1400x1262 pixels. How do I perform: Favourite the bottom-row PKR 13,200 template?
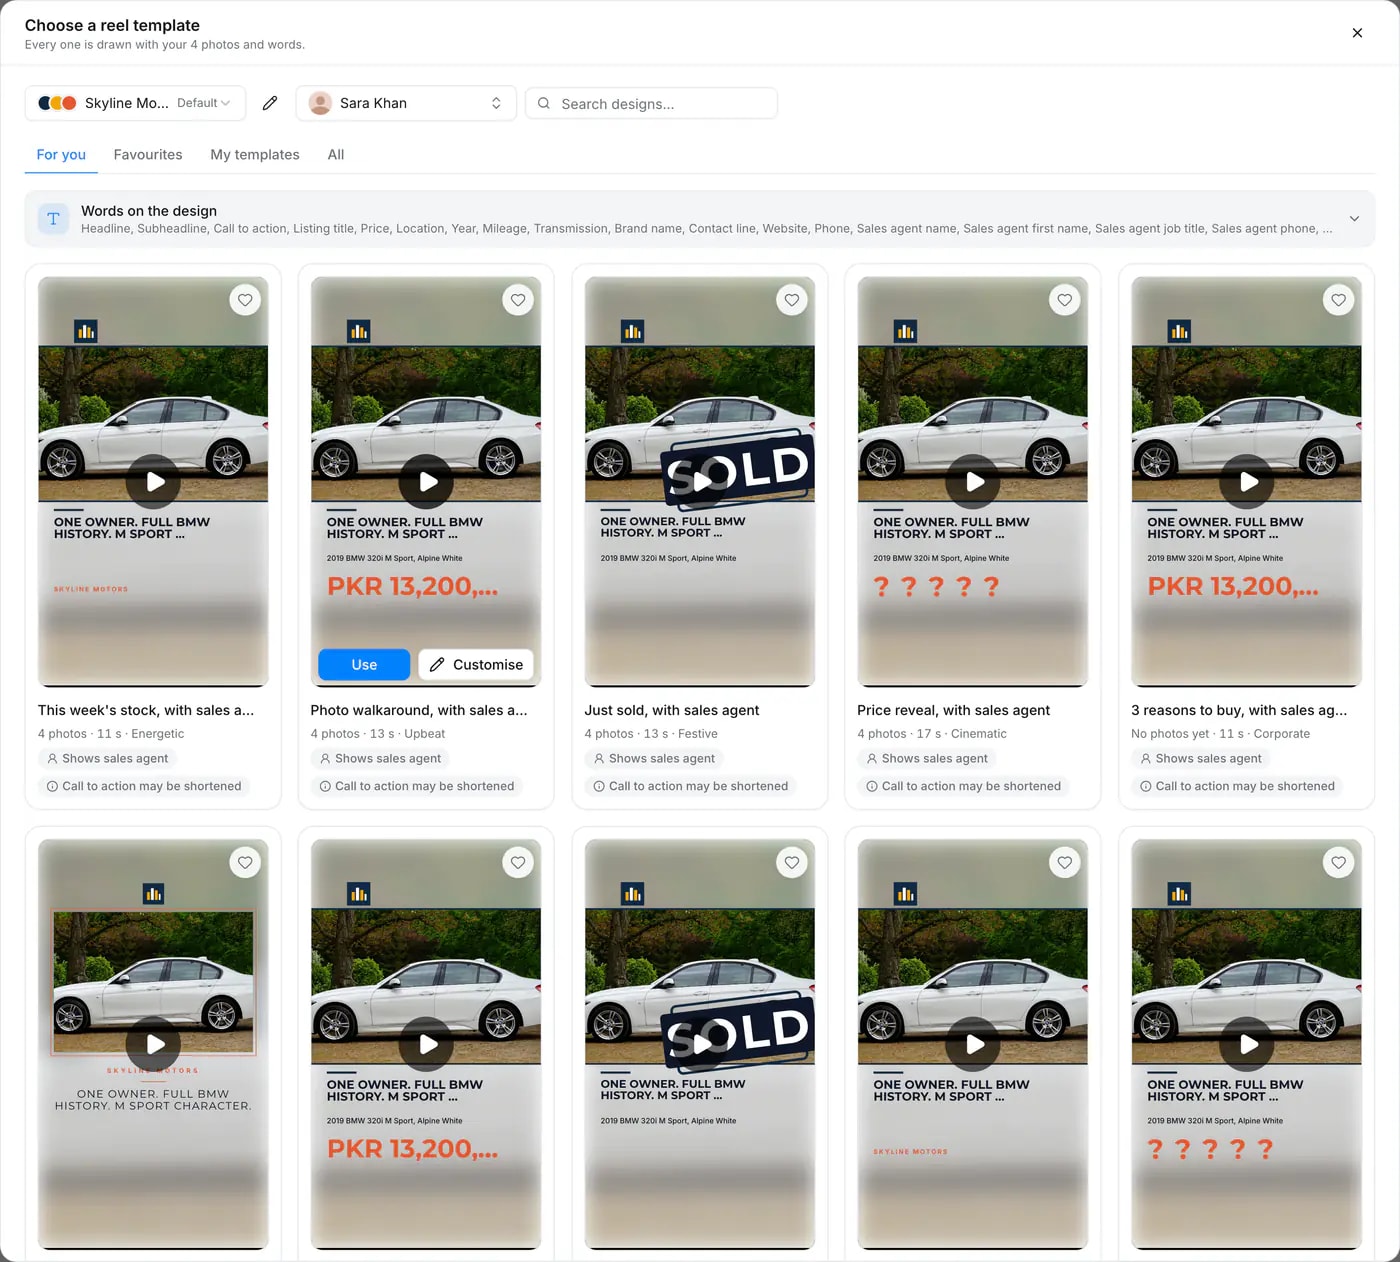click(x=518, y=862)
